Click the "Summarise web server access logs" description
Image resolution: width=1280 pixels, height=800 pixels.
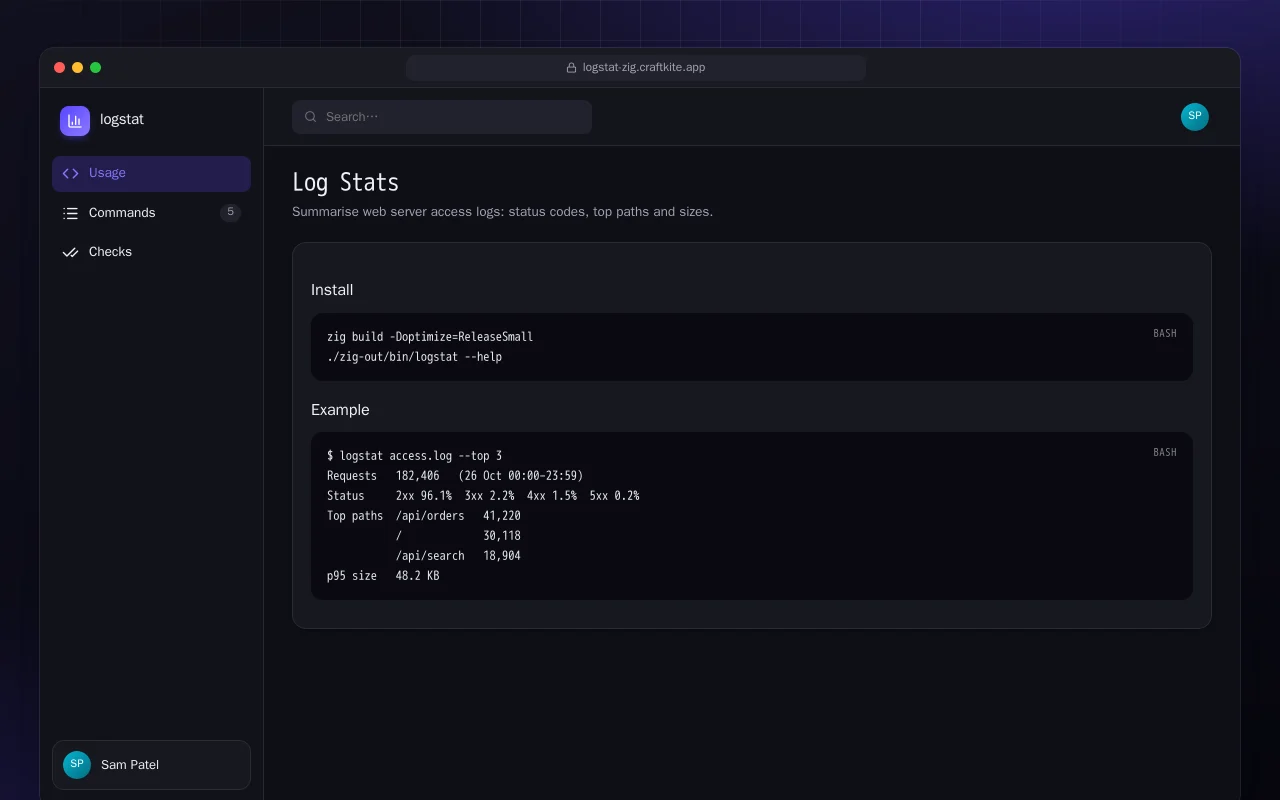pos(502,212)
